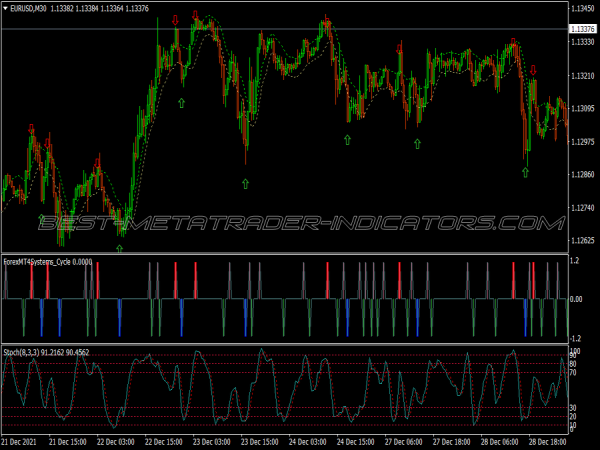600x450 pixels.
Task: Click the EURUSD,M30 chart title text
Action: point(28,8)
